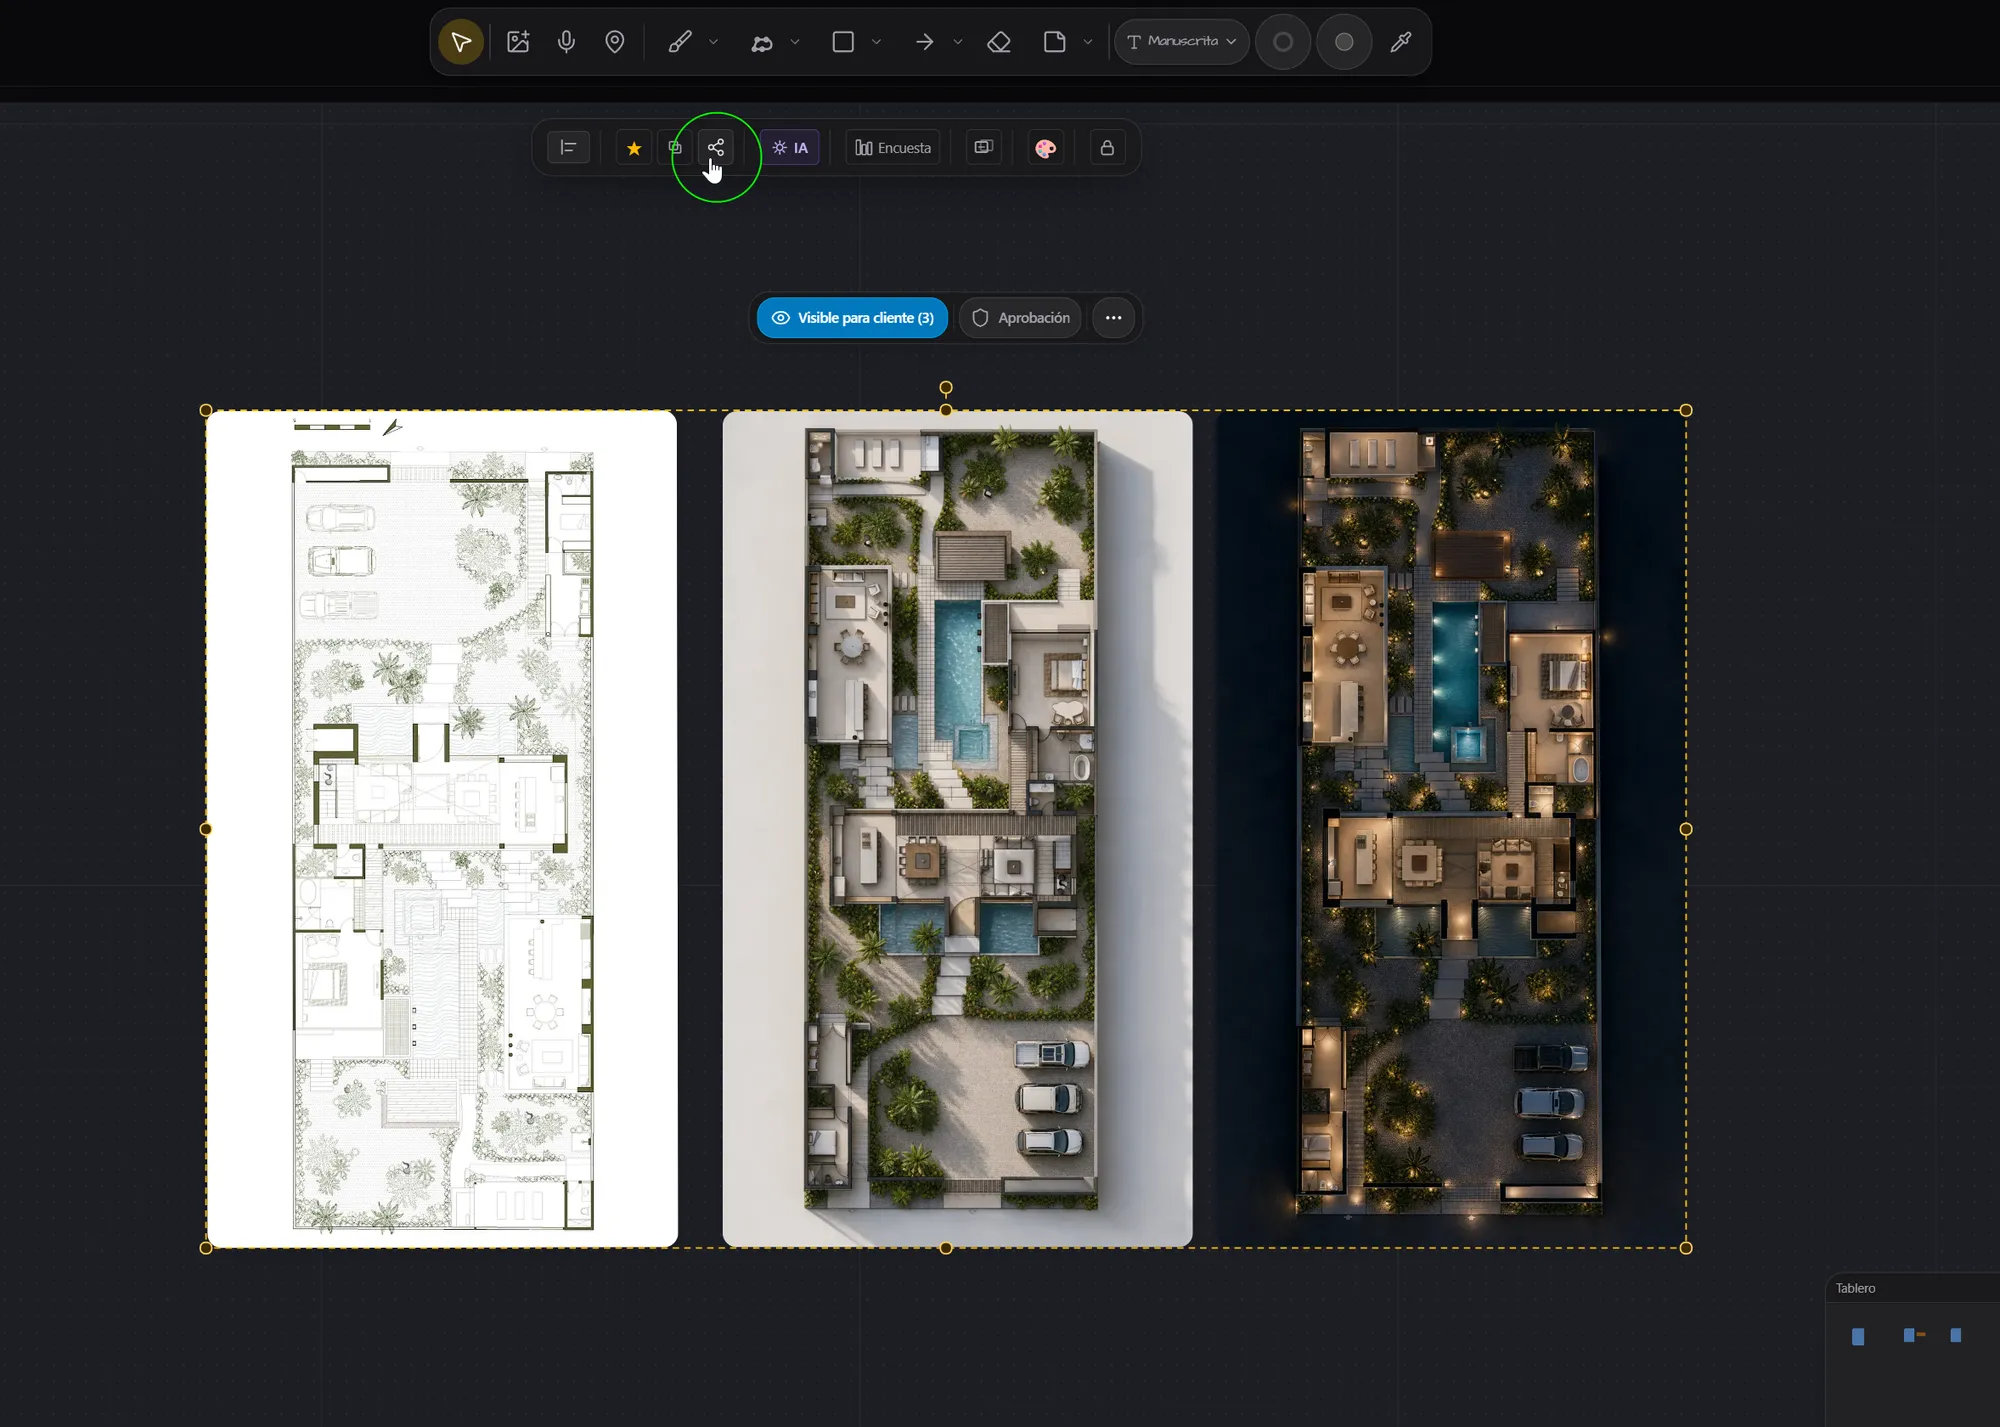Click the IA button
Viewport: 2000px width, 1427px height.
coord(790,148)
